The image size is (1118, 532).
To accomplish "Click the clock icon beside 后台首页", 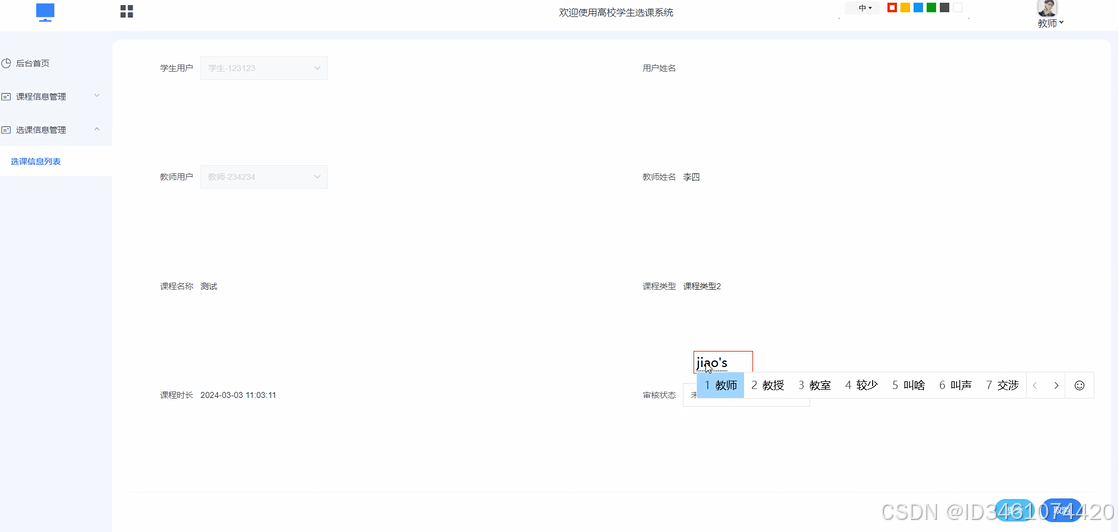I will [6, 63].
